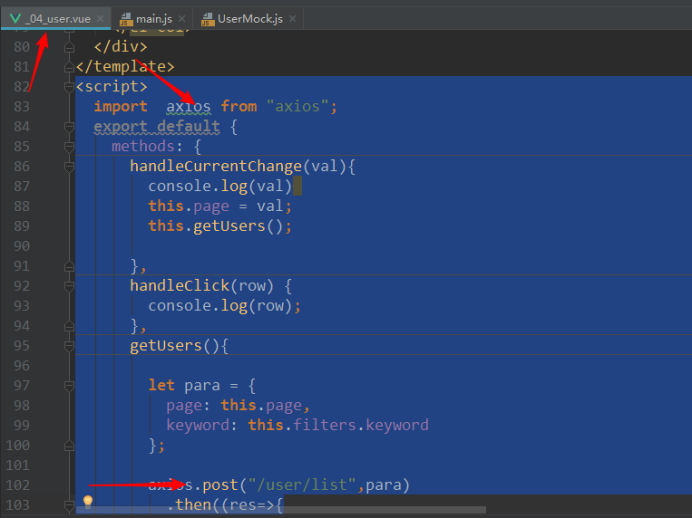Collapse handleCurrentChange fold at line 86
The height and width of the screenshot is (519, 692).
69,167
